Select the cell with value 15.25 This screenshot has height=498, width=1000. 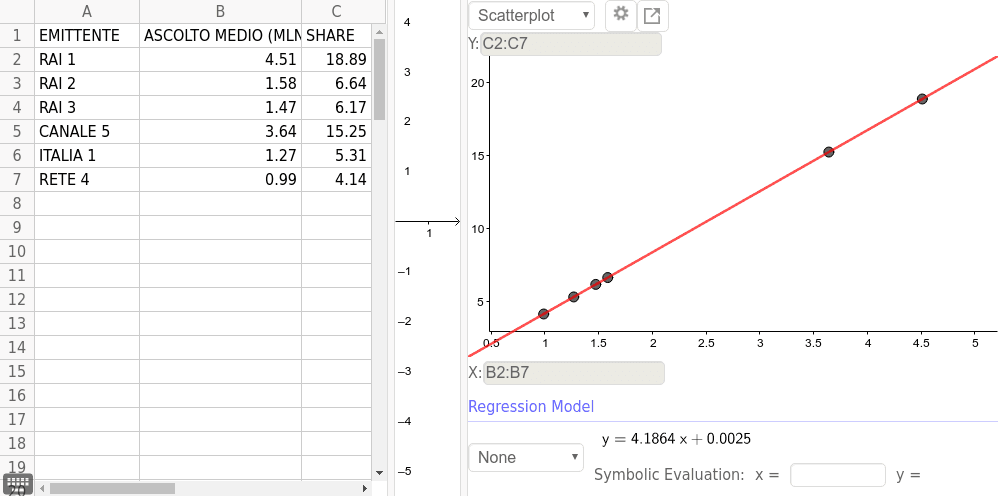(336, 131)
